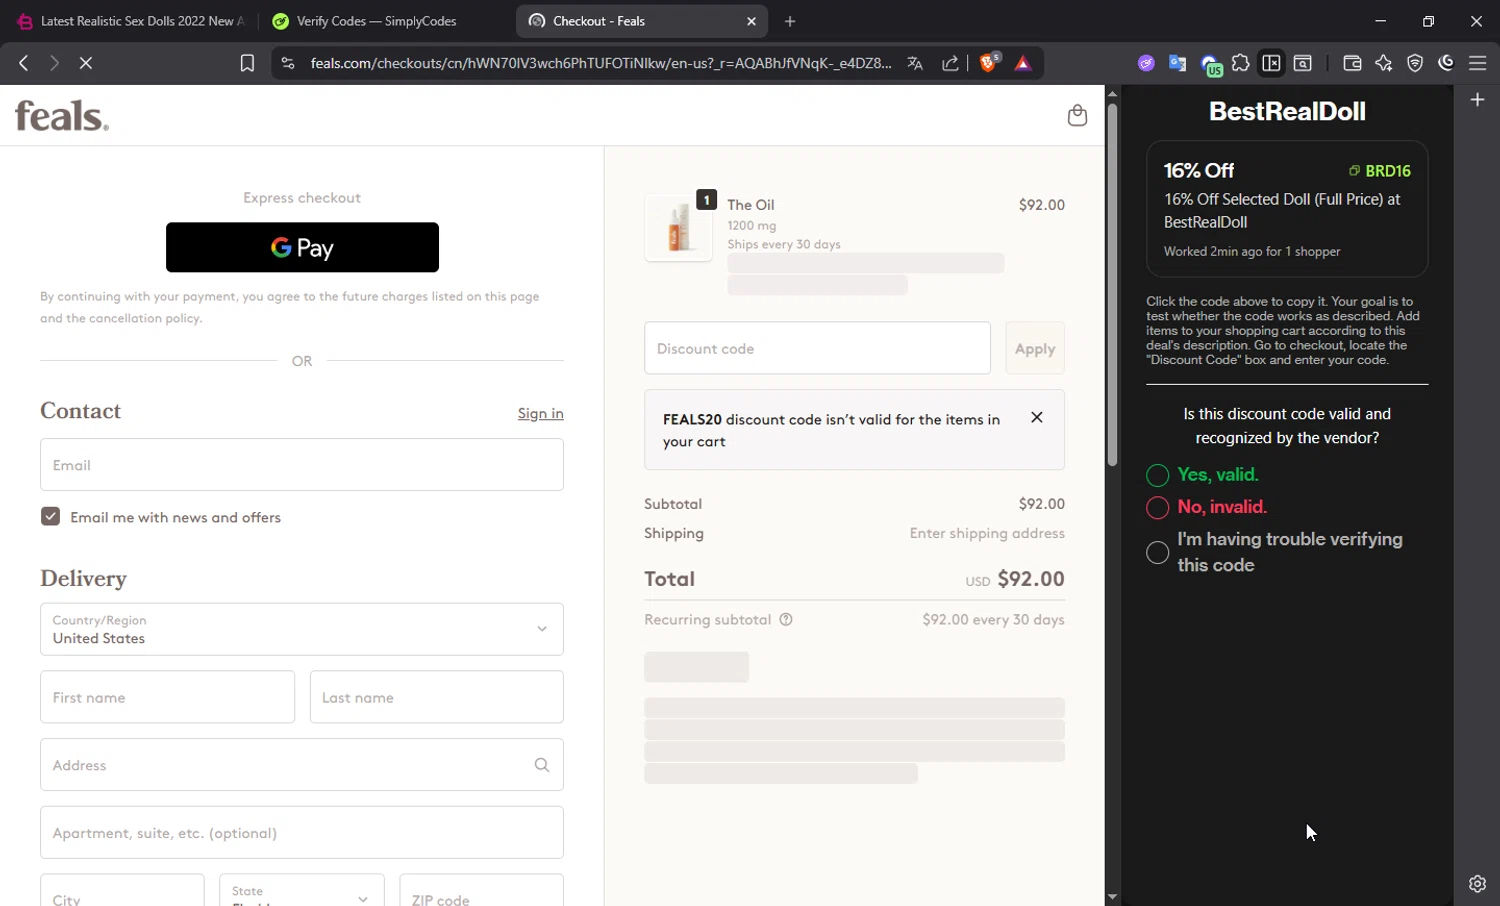
Task: Click the Recurring subtotal help icon
Action: point(786,620)
